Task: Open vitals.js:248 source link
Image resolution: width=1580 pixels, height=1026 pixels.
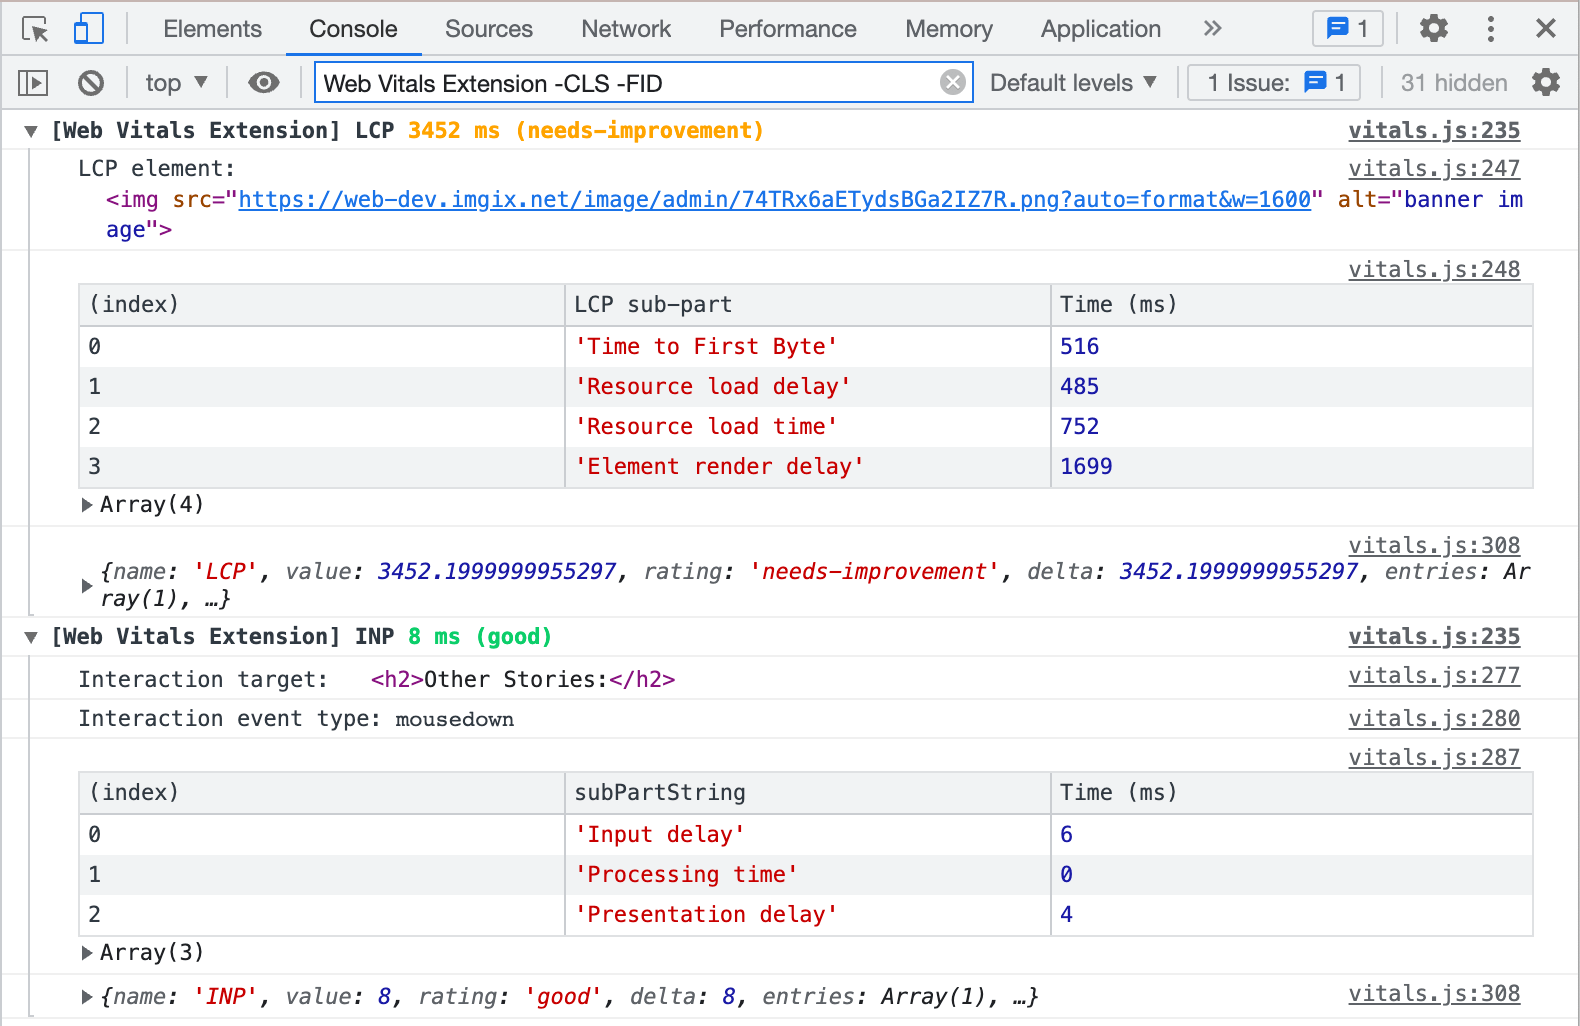Action: coord(1434,270)
